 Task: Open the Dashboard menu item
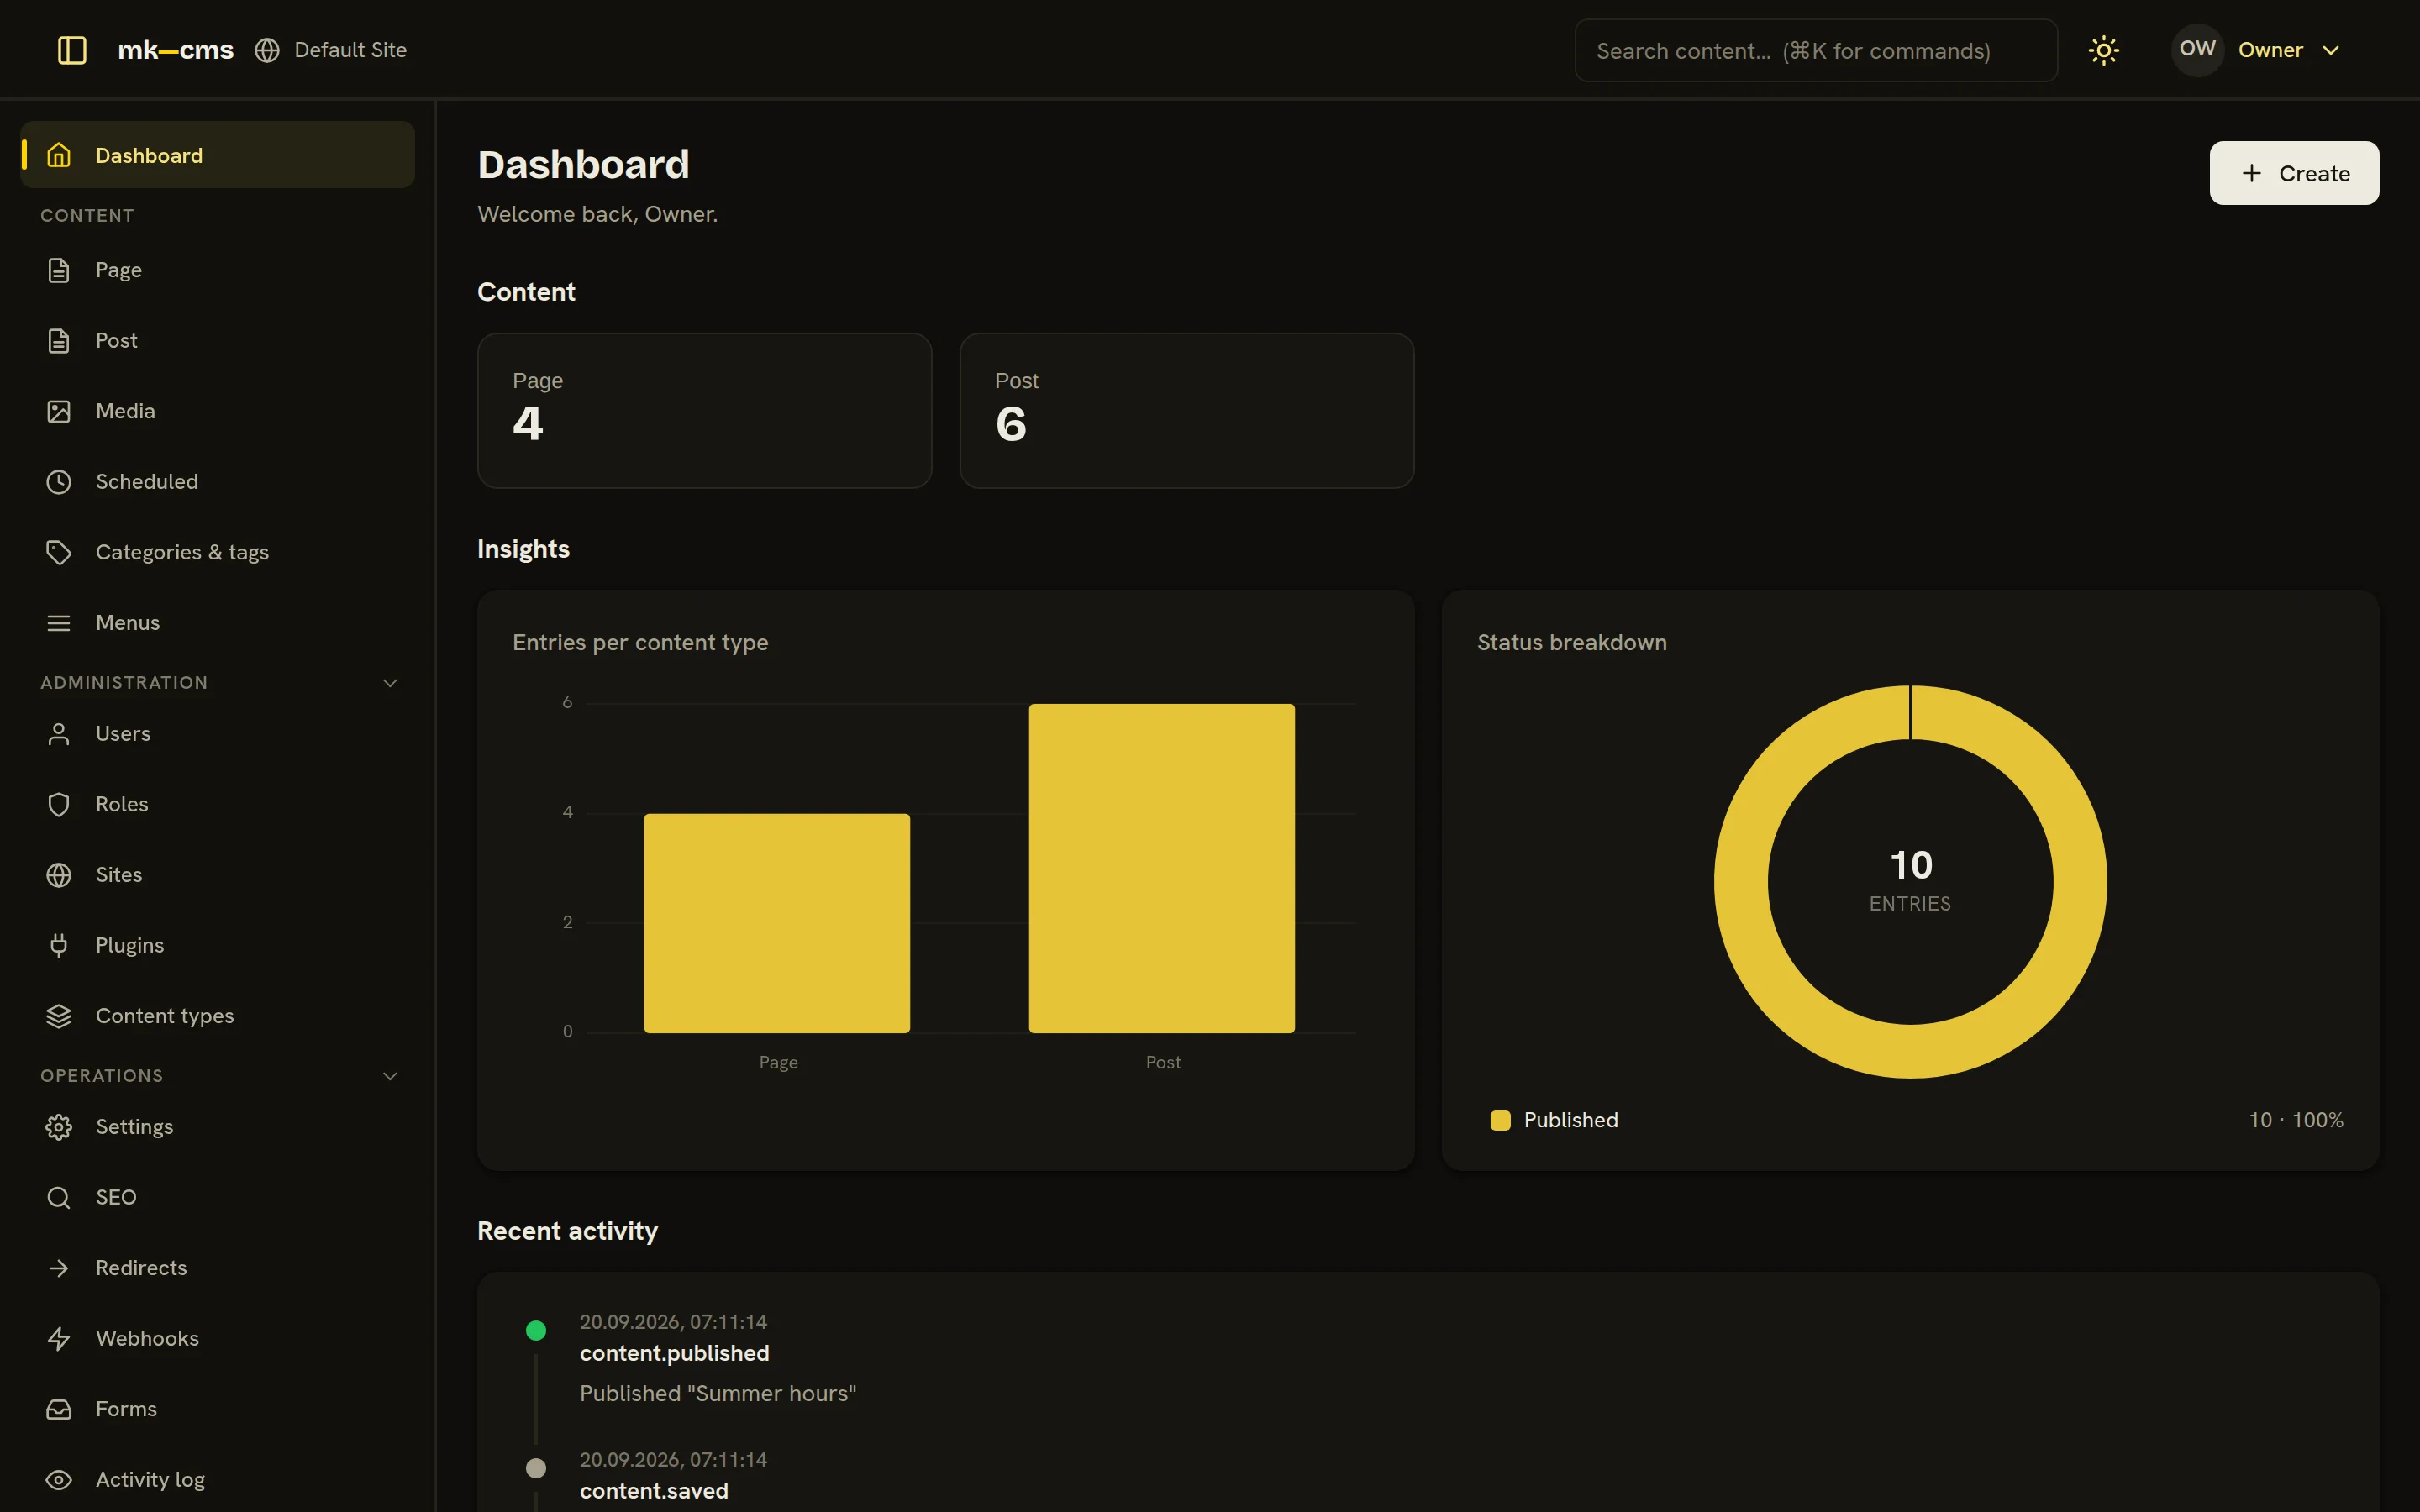[218, 155]
